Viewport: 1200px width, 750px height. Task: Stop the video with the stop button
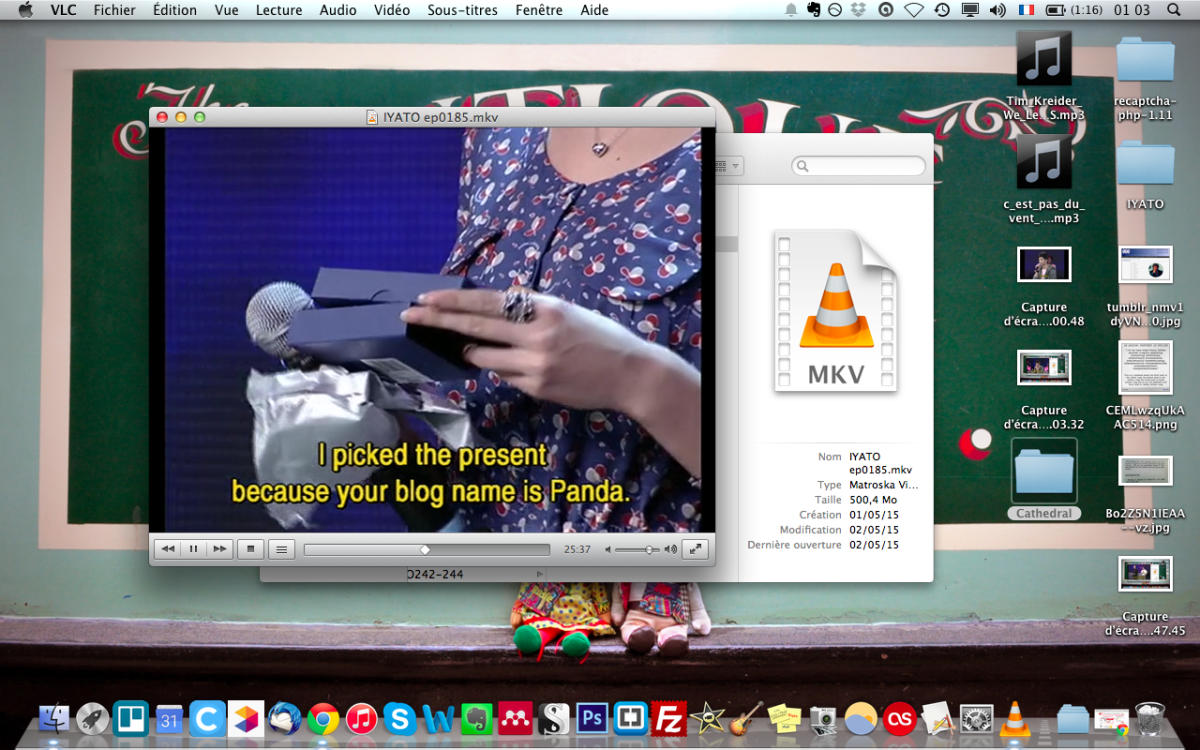tap(251, 549)
